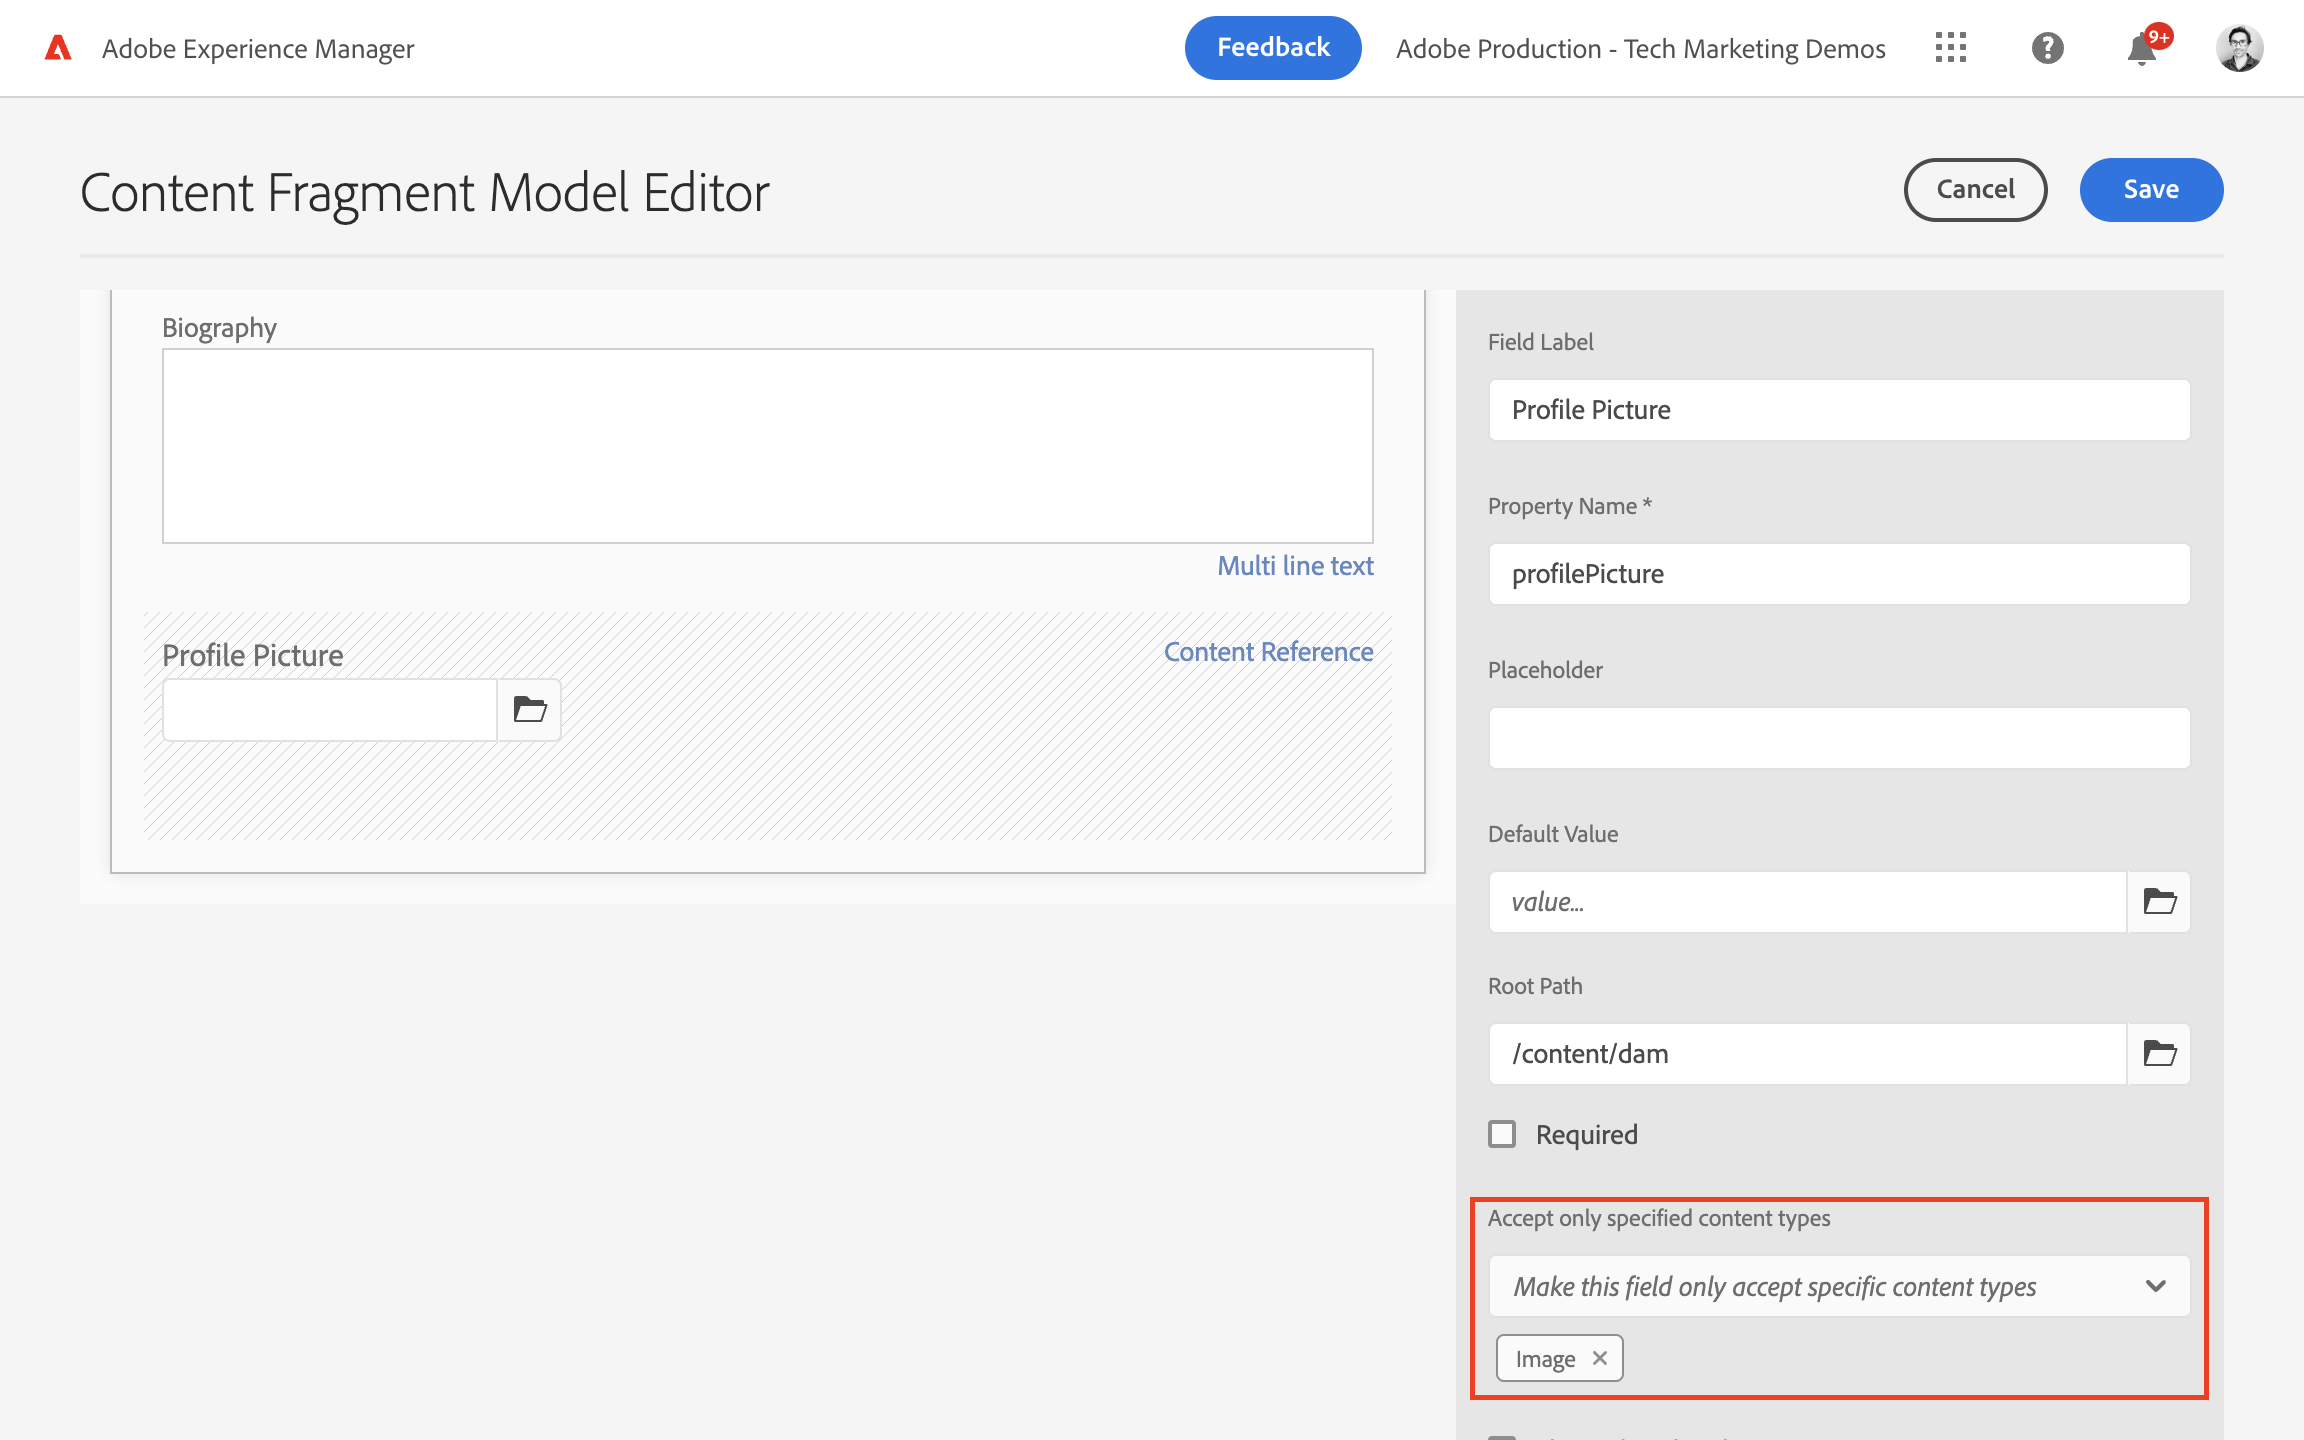Click the Field Label input

pos(1838,410)
